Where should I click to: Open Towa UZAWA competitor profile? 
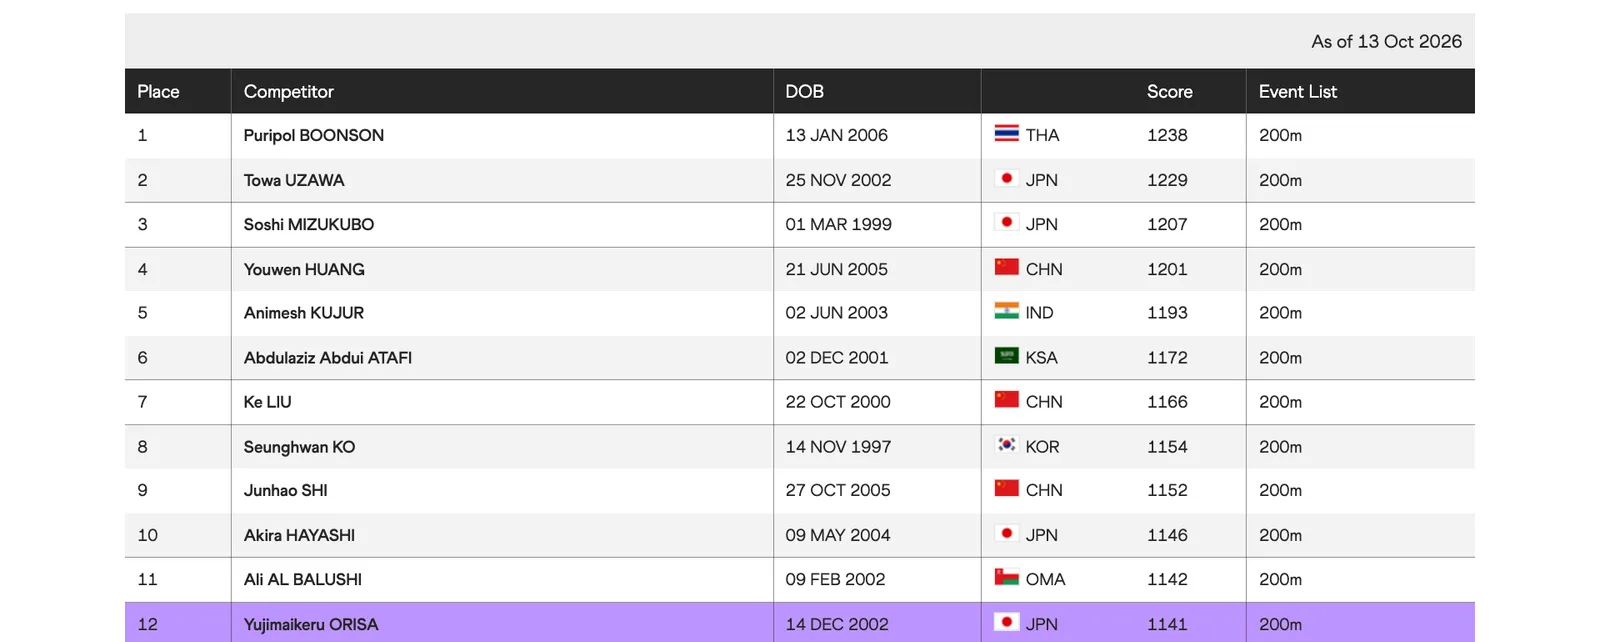point(294,180)
